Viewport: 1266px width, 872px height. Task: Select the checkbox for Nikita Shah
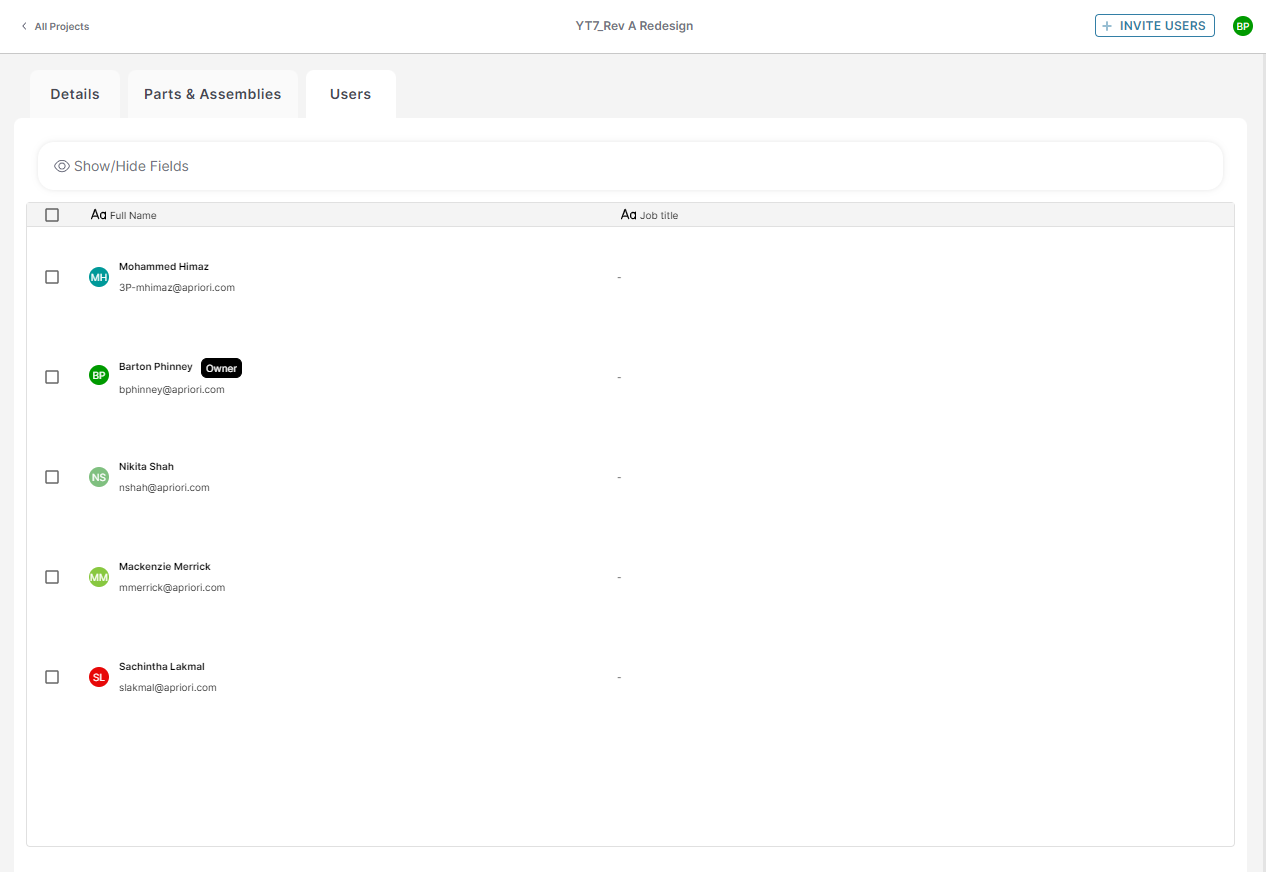tap(52, 477)
